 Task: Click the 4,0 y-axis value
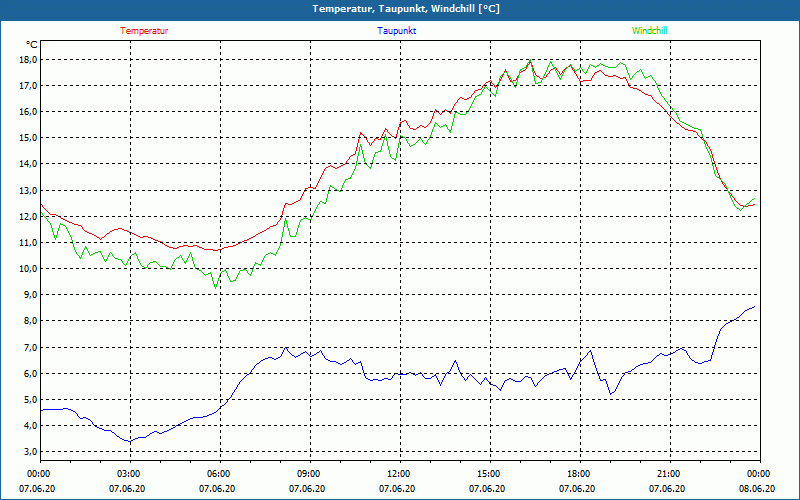tap(31, 426)
